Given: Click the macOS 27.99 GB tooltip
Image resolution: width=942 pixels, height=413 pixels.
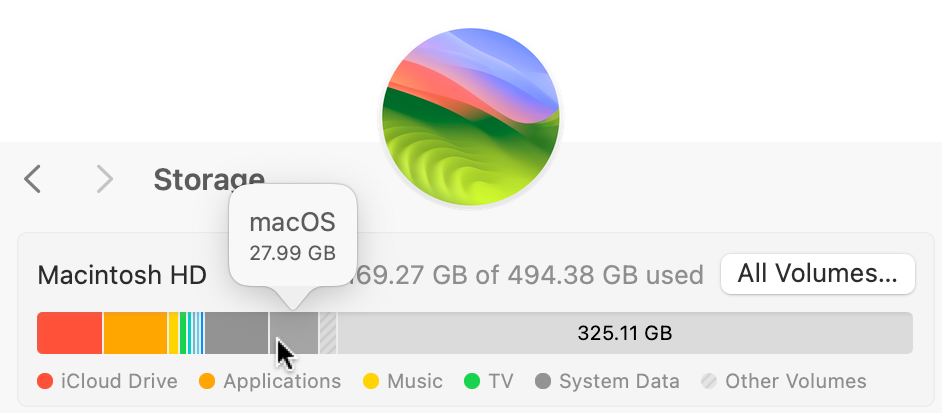Looking at the screenshot, I should coord(292,236).
